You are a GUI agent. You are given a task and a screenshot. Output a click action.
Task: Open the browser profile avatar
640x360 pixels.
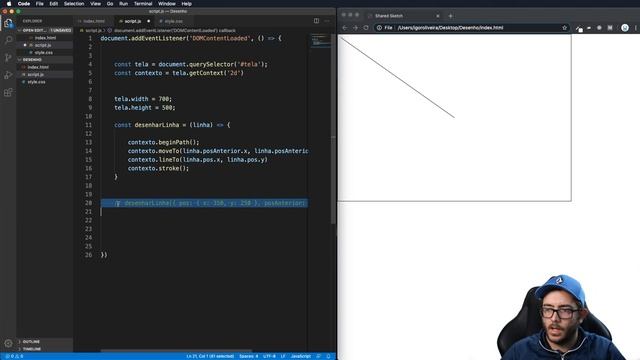625,28
